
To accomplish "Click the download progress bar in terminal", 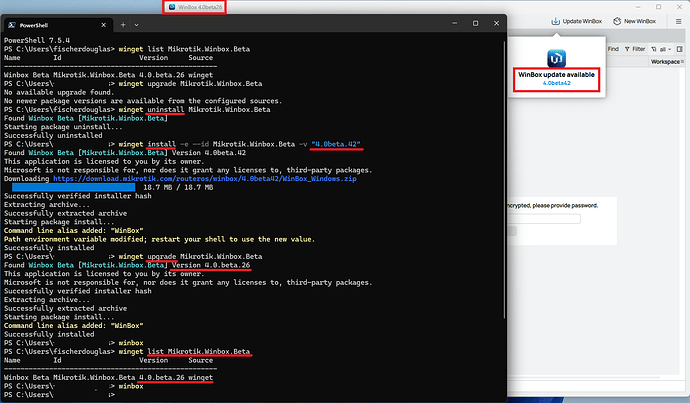I will click(73, 187).
